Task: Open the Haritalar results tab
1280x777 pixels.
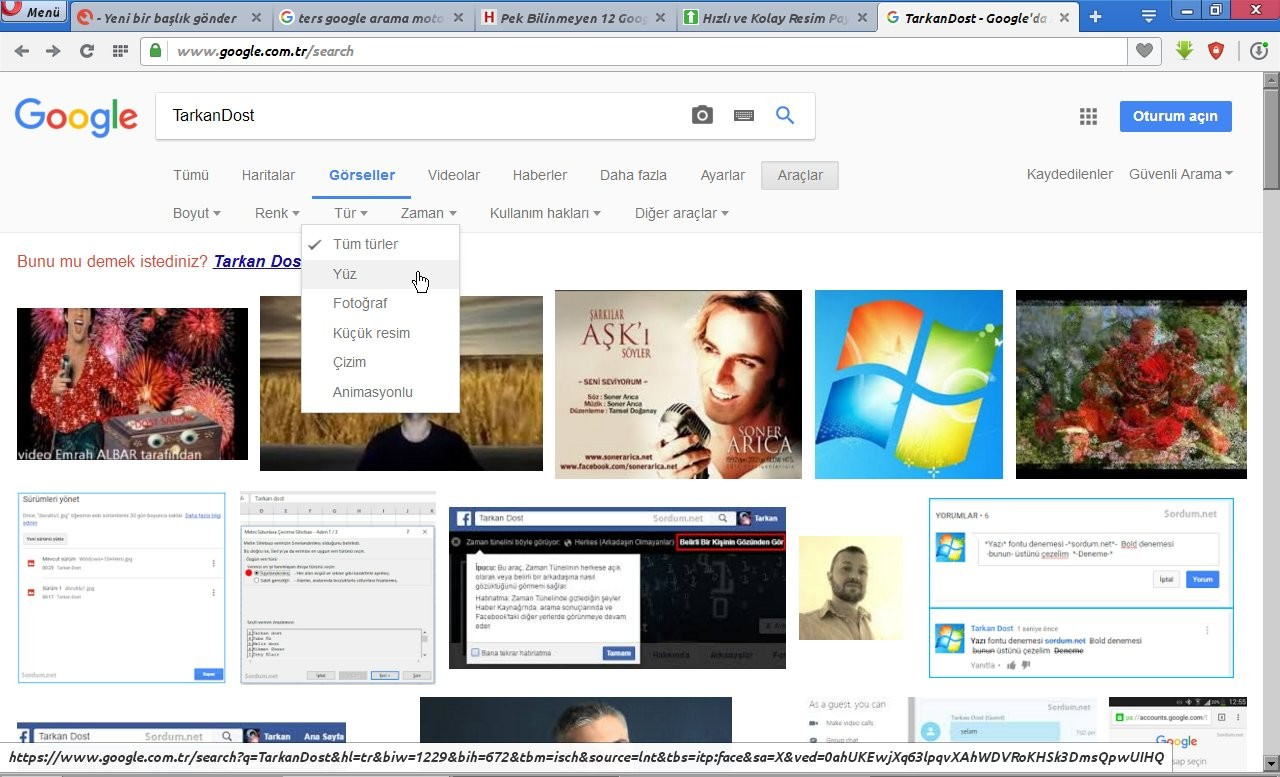Action: coord(268,175)
